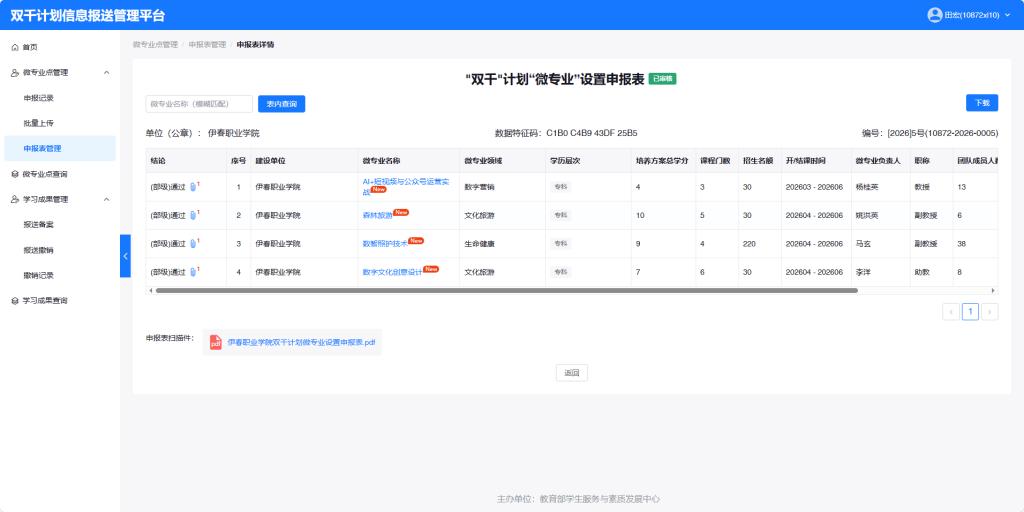Viewport: 1024px width, 512px height.
Task: Click the 申报表管理 breadcrumb
Action: (207, 44)
